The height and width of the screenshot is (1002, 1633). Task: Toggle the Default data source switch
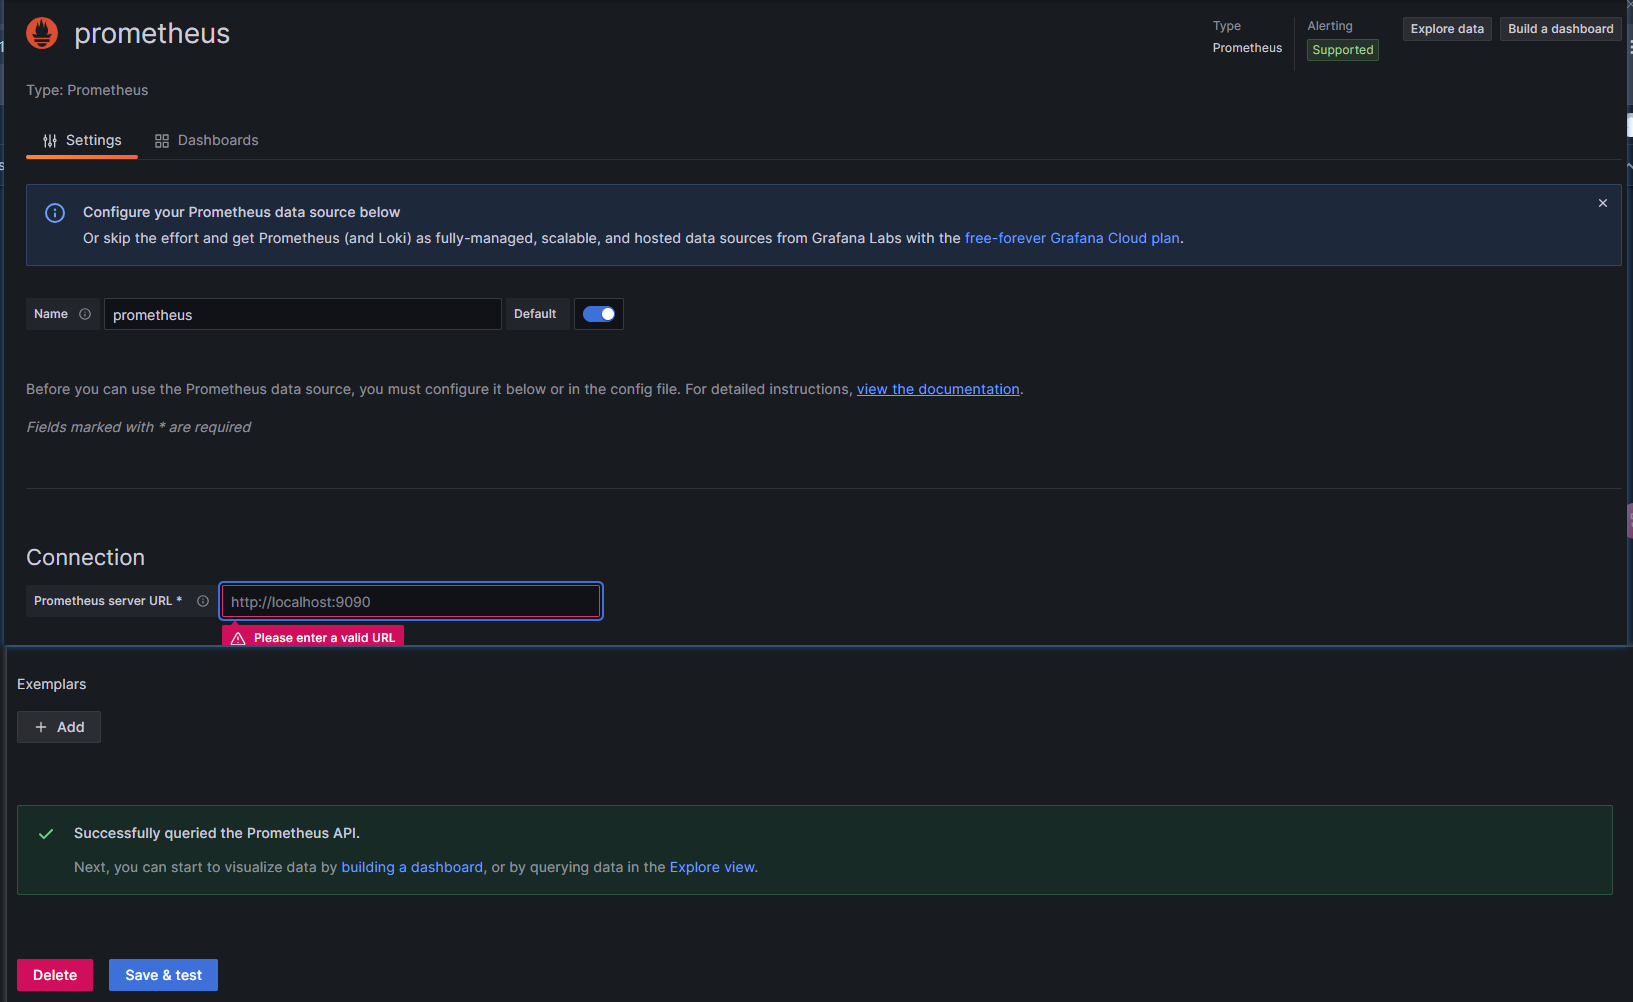(x=599, y=314)
